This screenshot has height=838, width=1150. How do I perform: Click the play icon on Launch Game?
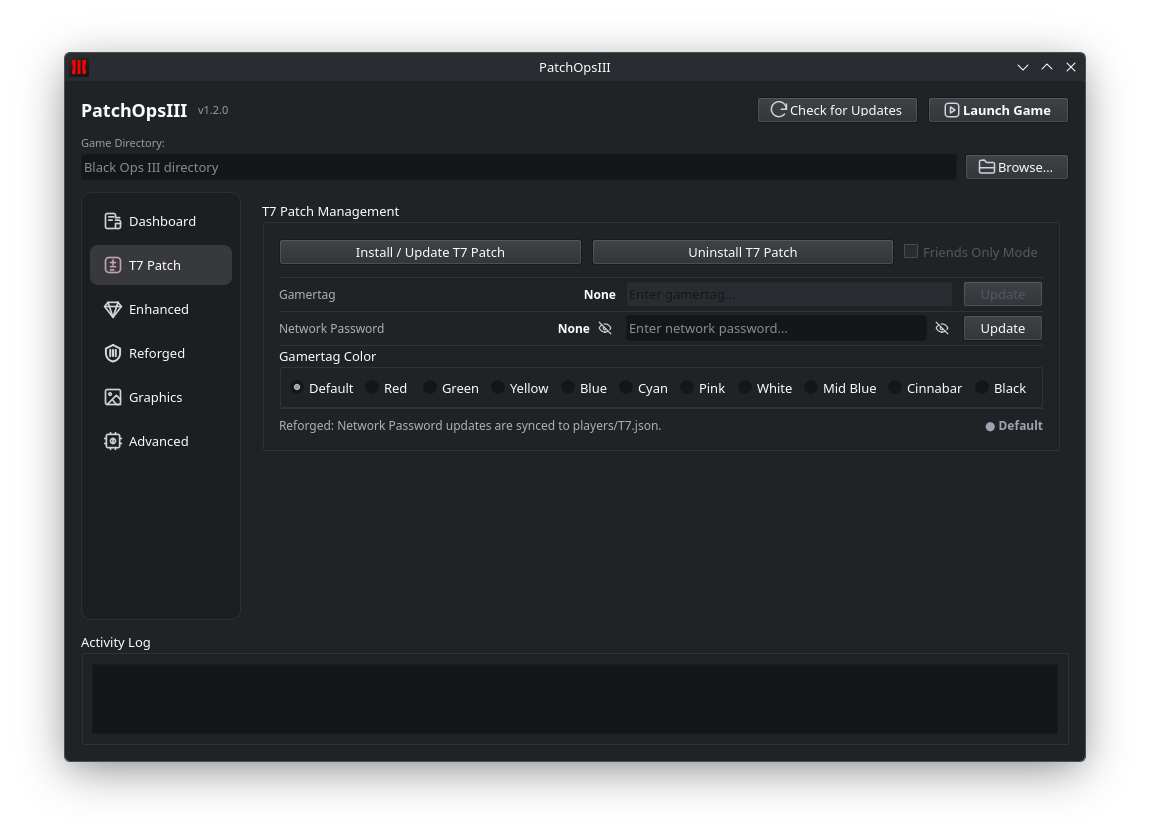tap(951, 110)
